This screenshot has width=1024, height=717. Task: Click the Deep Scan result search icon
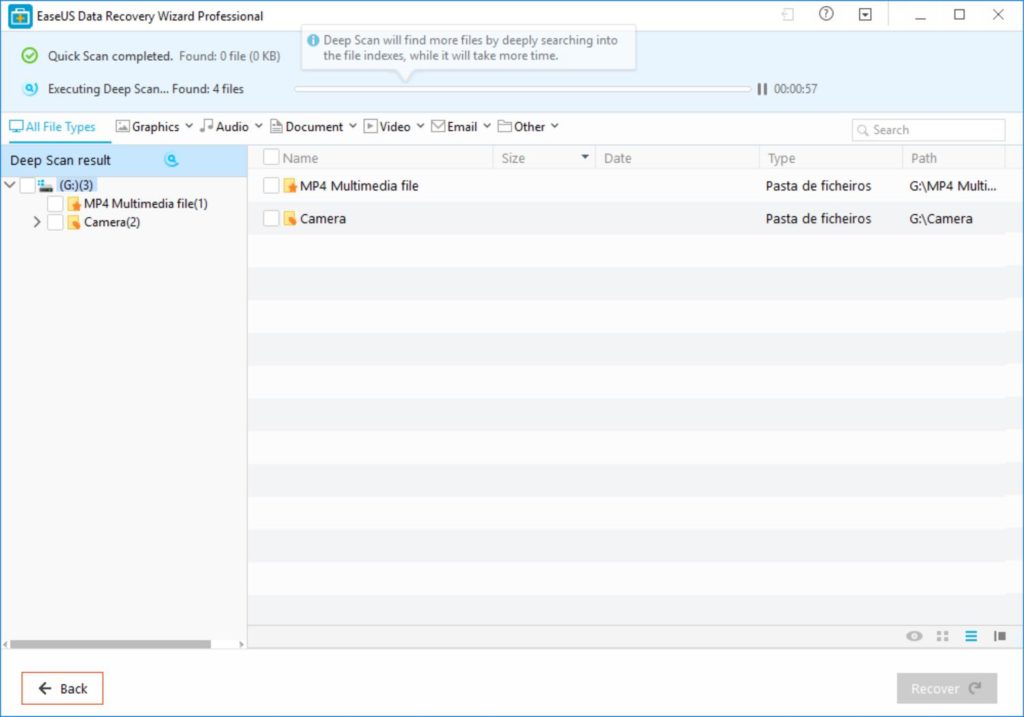pyautogui.click(x=171, y=160)
